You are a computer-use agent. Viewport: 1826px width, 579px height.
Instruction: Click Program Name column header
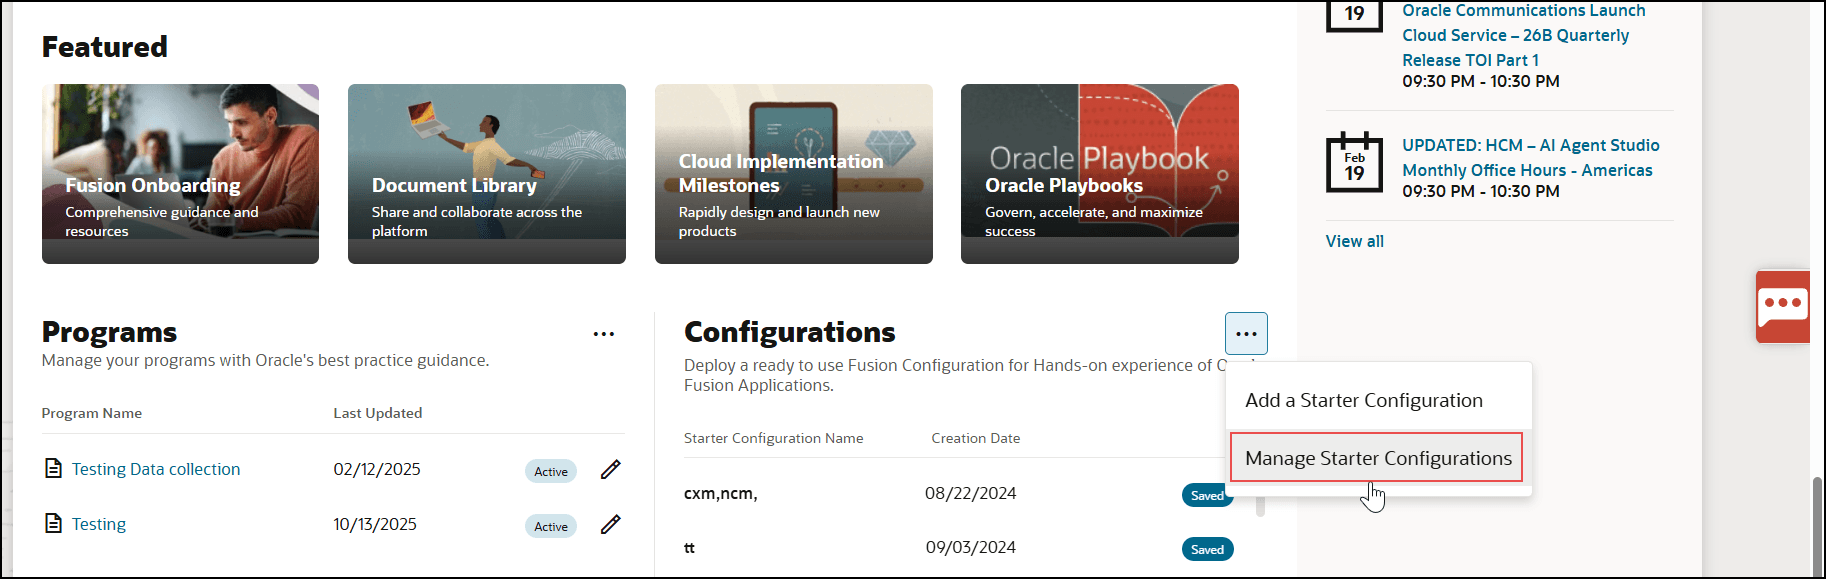[92, 413]
